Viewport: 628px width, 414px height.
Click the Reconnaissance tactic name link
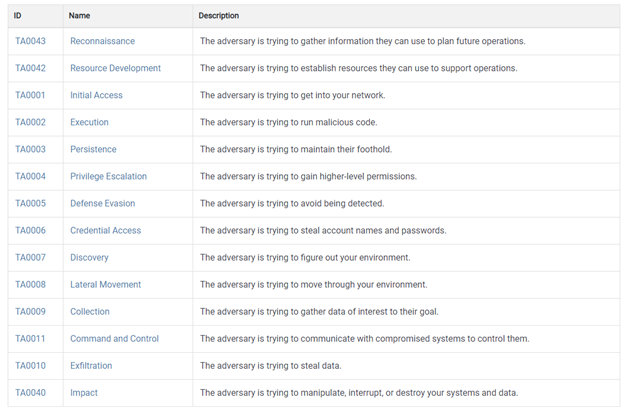coord(102,41)
